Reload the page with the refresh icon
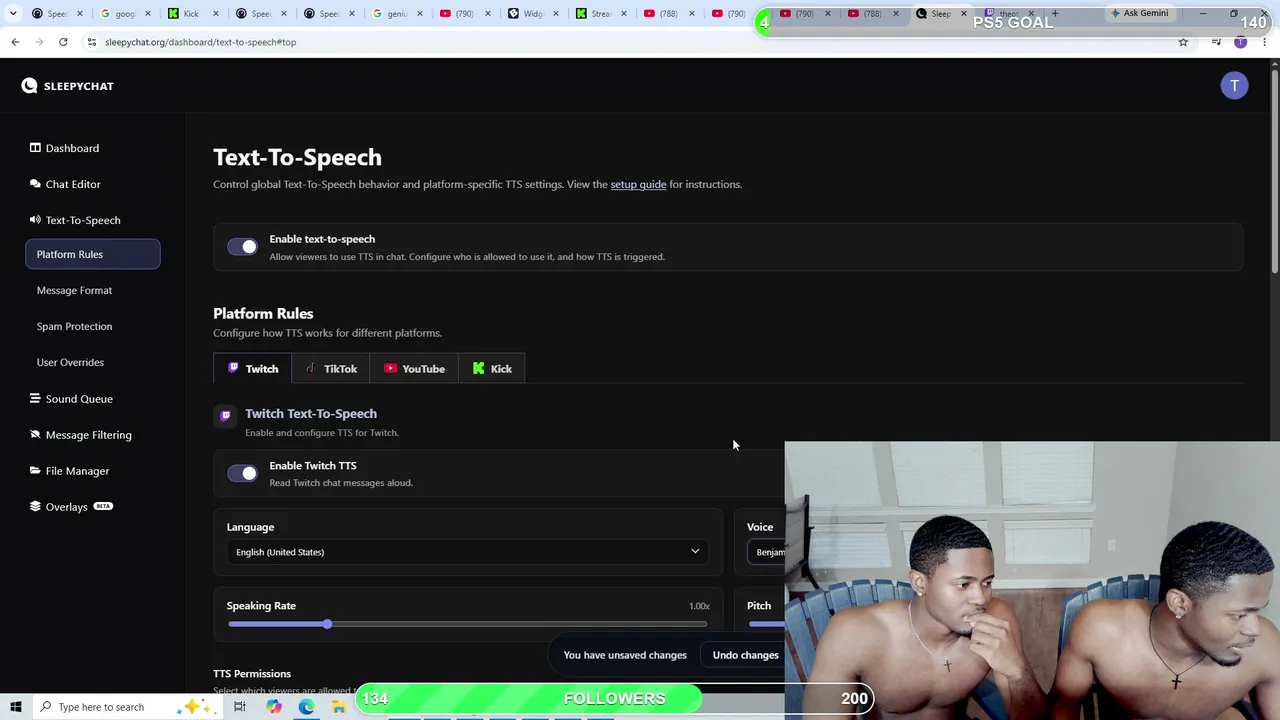Screen dimensions: 1280x720 point(63,42)
